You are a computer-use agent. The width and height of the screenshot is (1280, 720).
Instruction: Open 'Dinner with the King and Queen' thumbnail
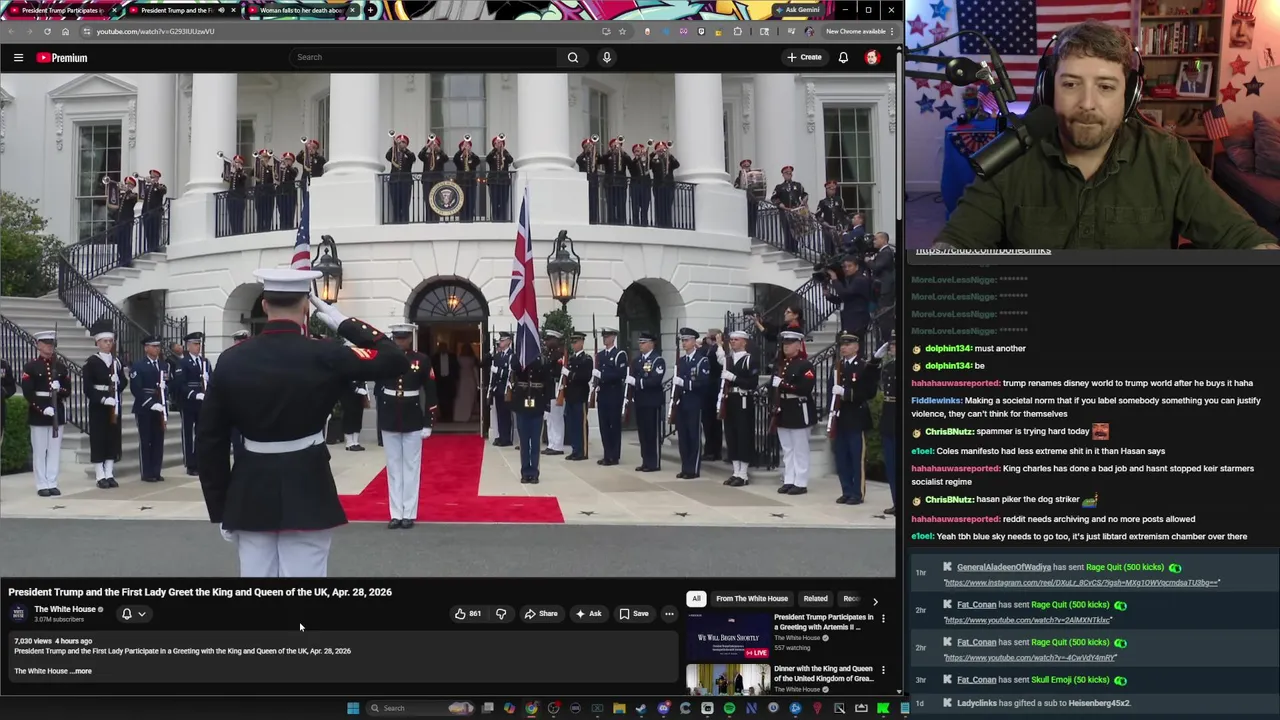(728, 679)
